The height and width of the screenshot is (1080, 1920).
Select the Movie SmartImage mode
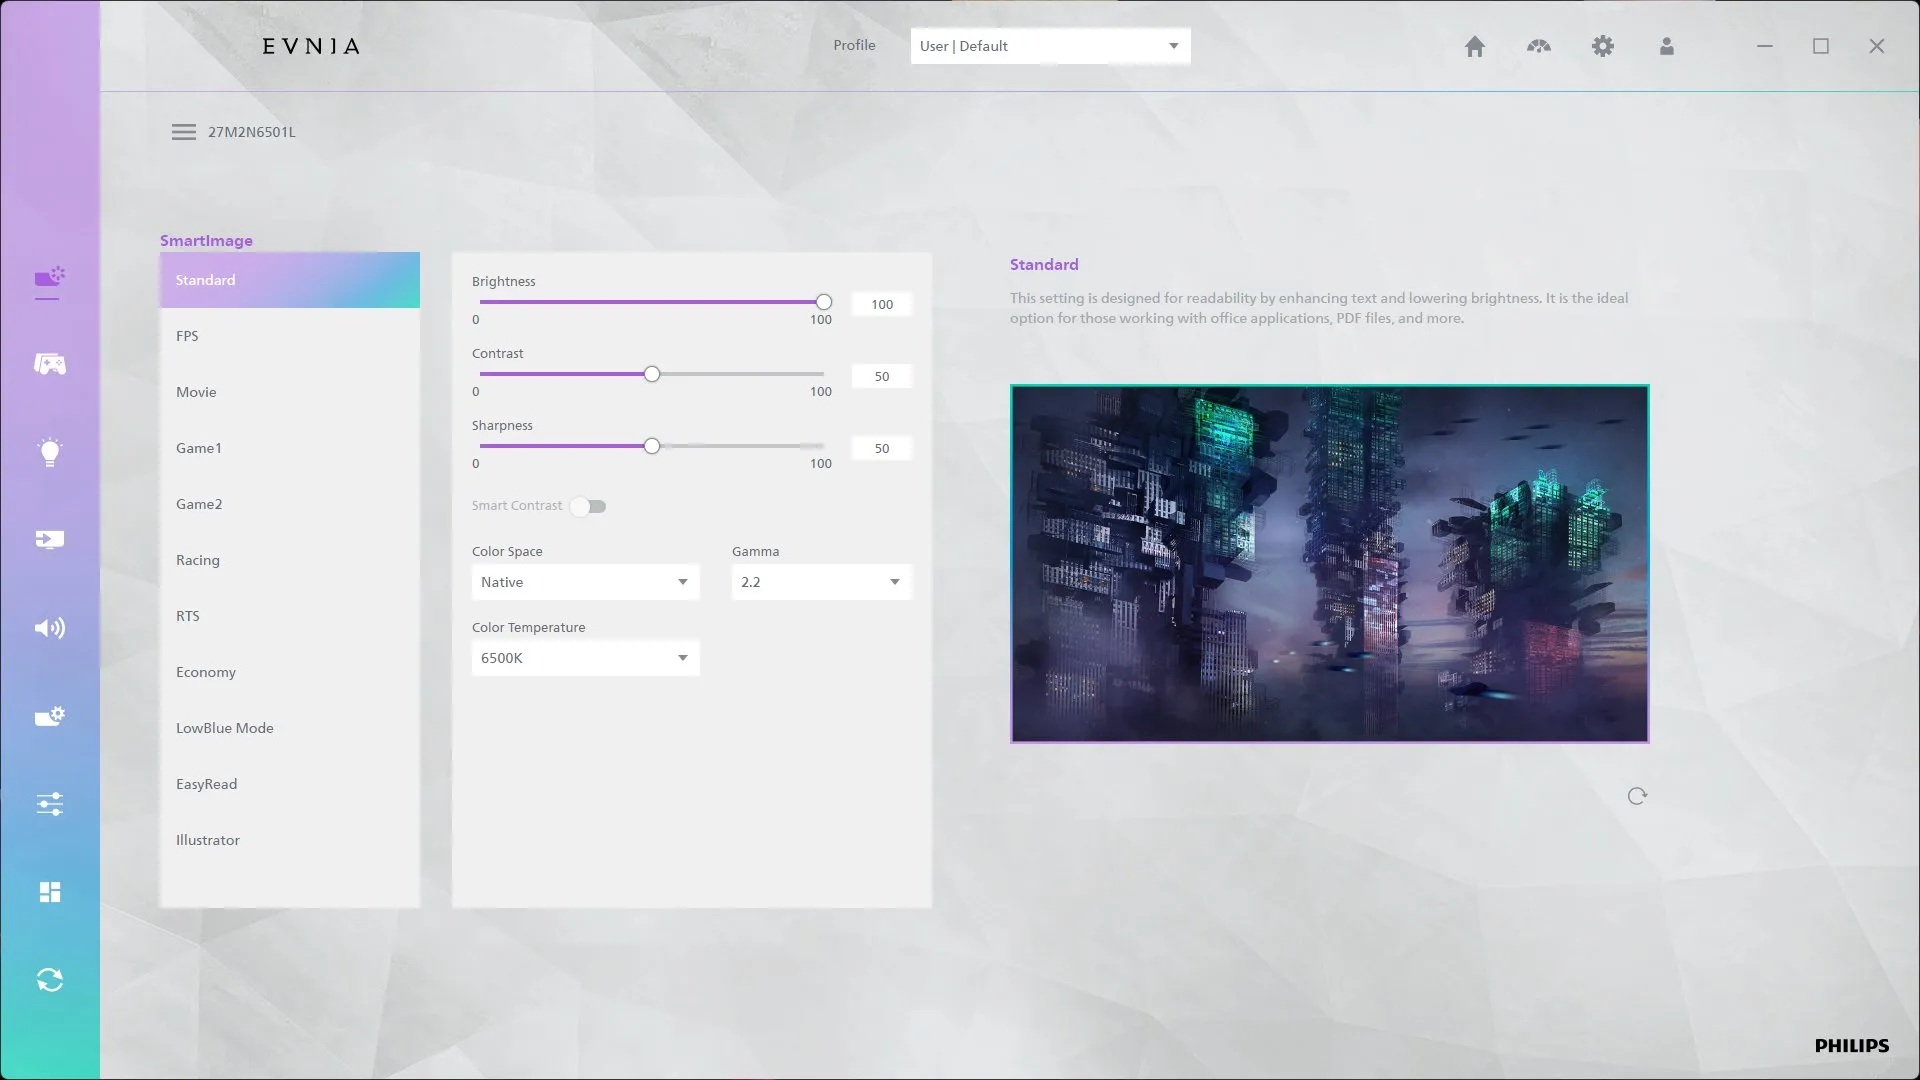click(196, 392)
